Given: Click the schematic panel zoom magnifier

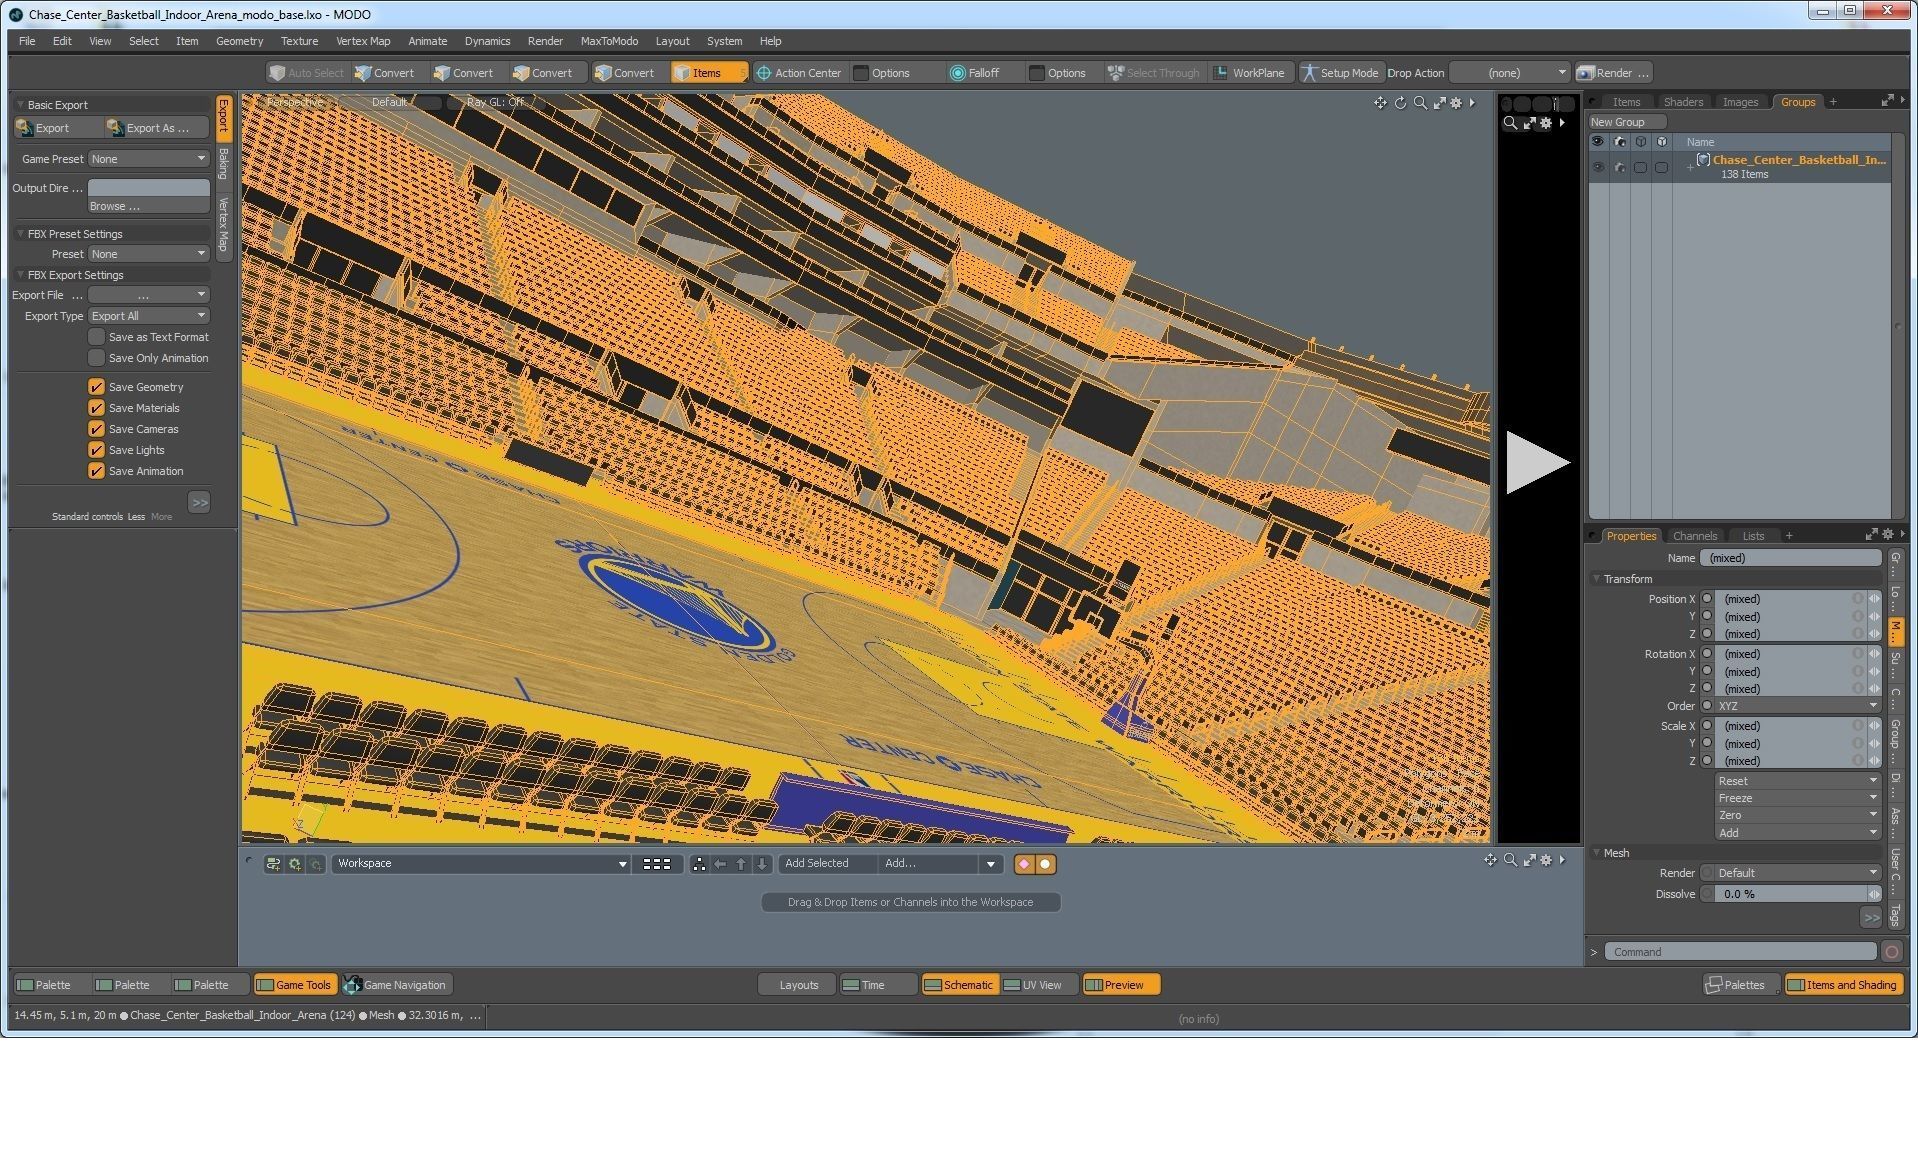Looking at the screenshot, I should [1510, 860].
